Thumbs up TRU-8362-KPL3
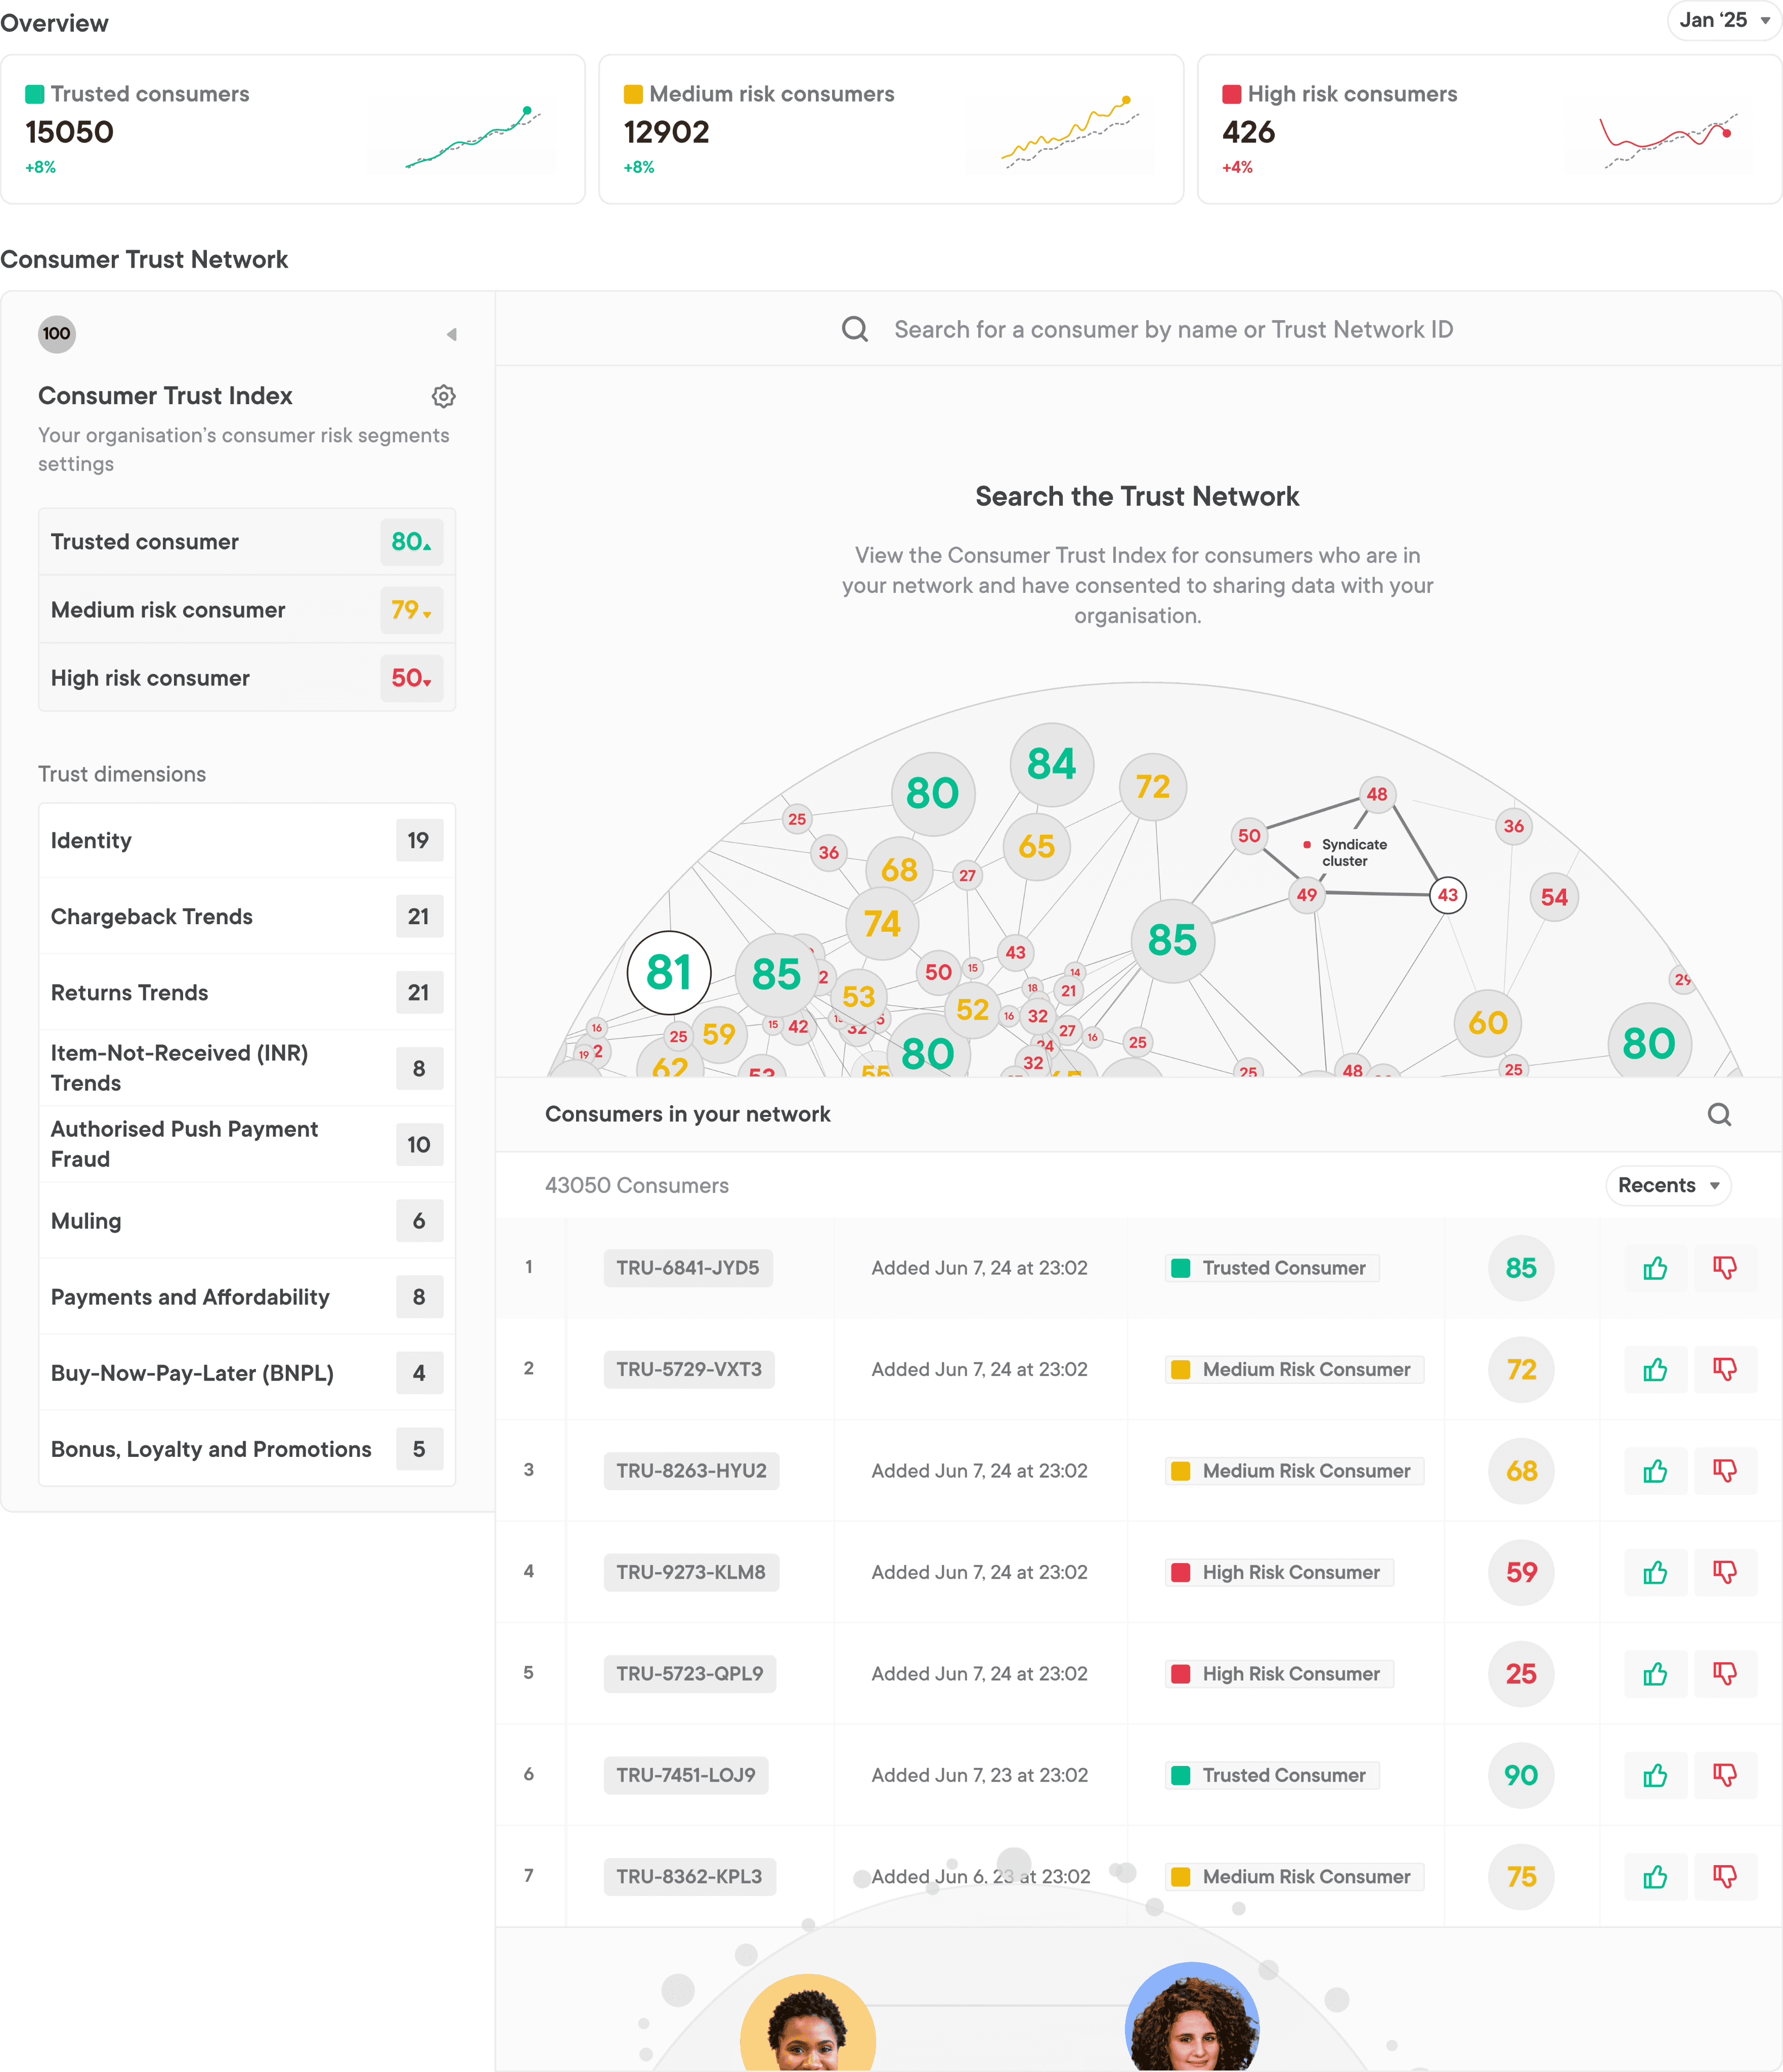This screenshot has width=1783, height=2072. point(1655,1877)
